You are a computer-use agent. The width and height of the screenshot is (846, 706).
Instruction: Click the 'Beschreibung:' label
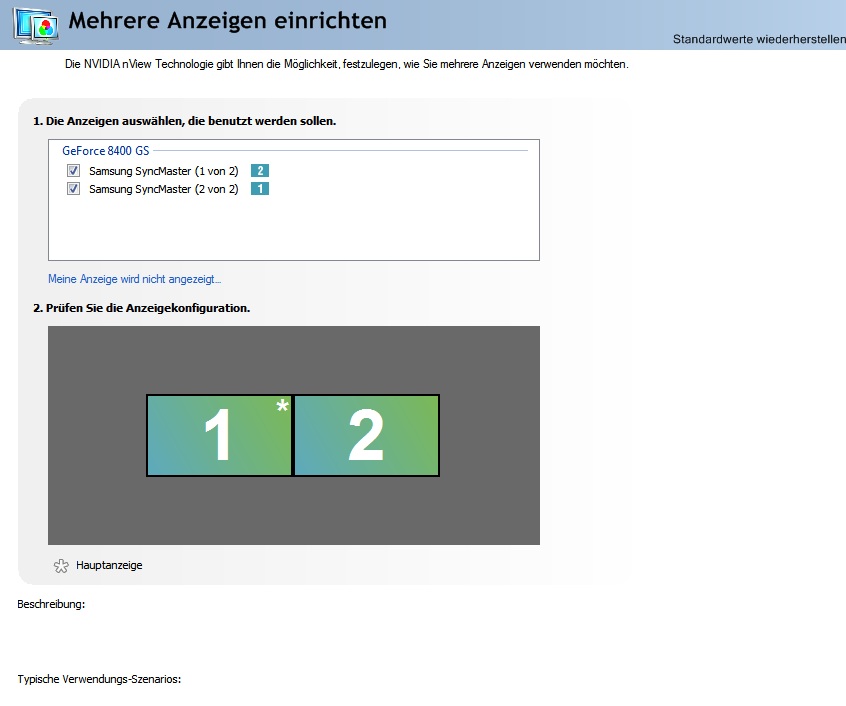(x=51, y=604)
